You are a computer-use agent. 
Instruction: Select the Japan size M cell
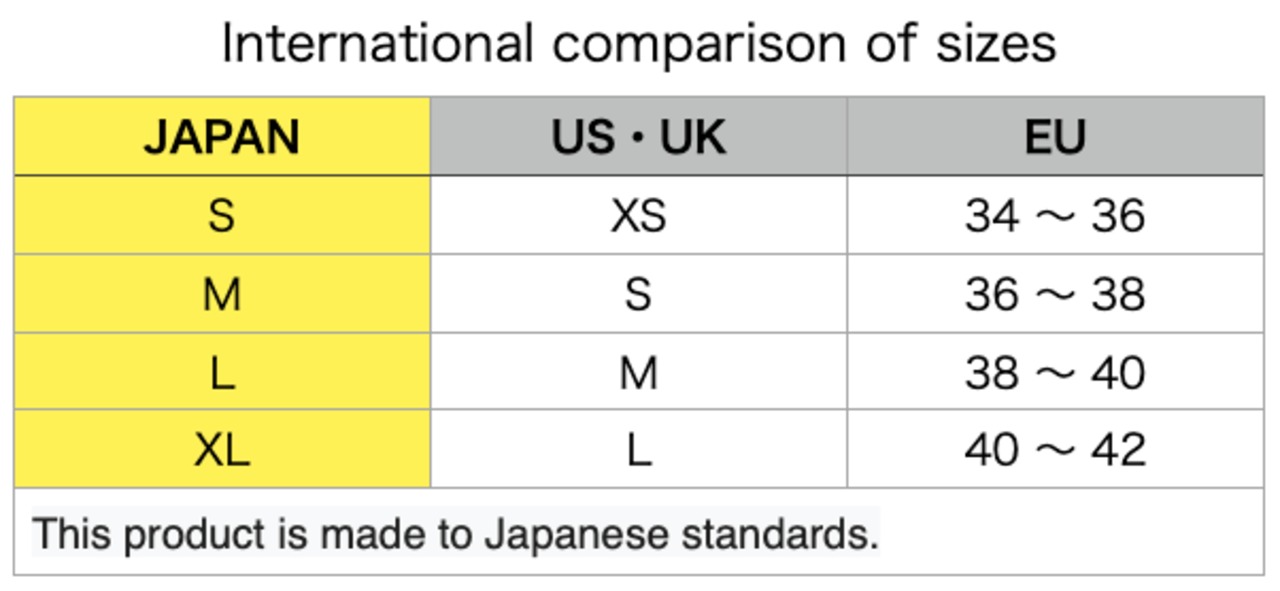click(222, 293)
